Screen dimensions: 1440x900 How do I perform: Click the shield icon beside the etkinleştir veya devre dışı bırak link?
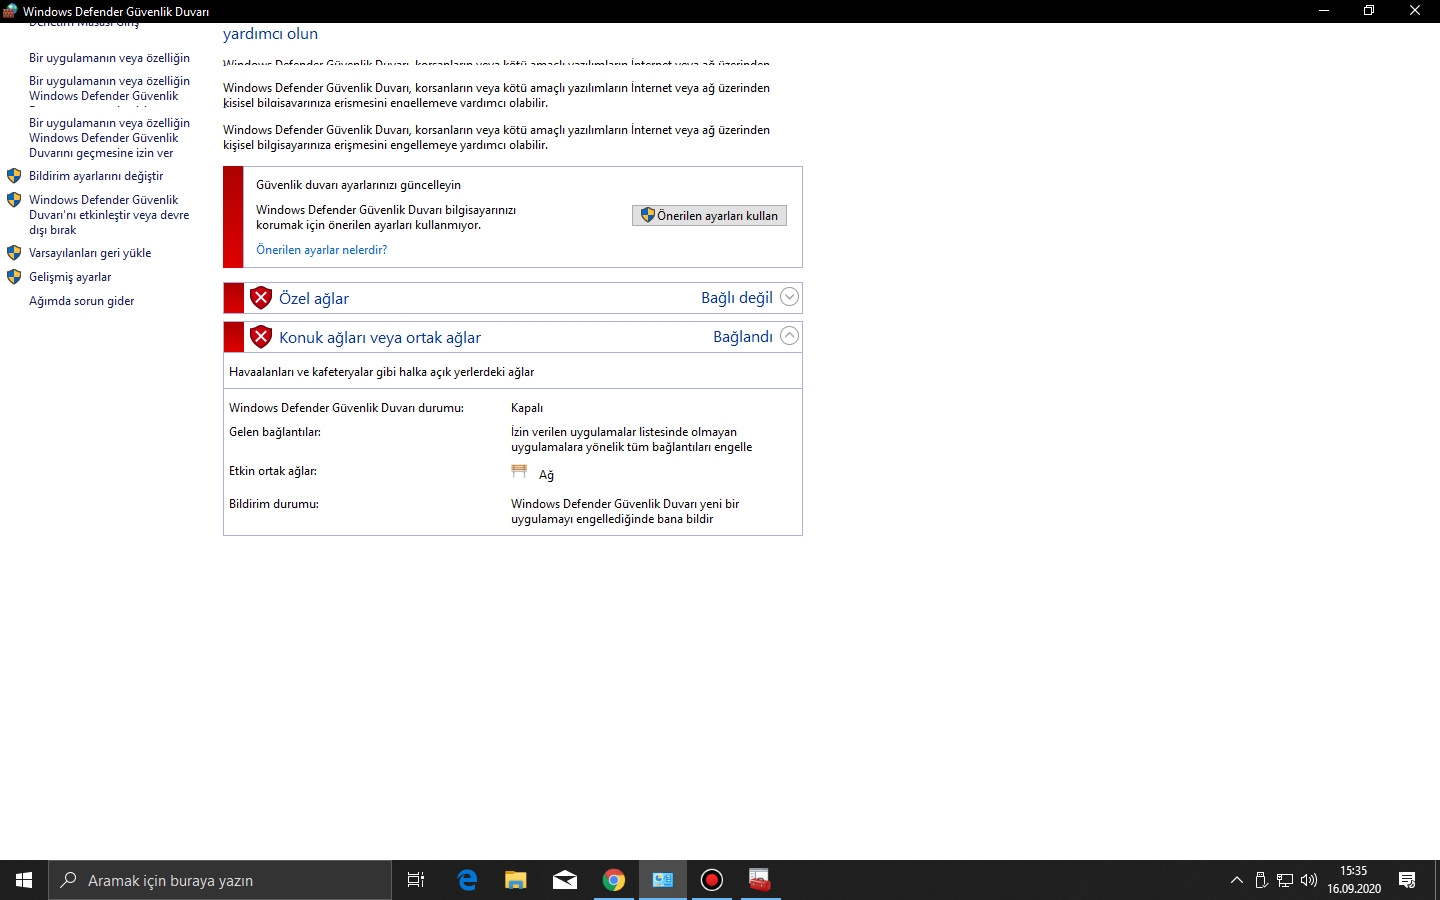14,200
